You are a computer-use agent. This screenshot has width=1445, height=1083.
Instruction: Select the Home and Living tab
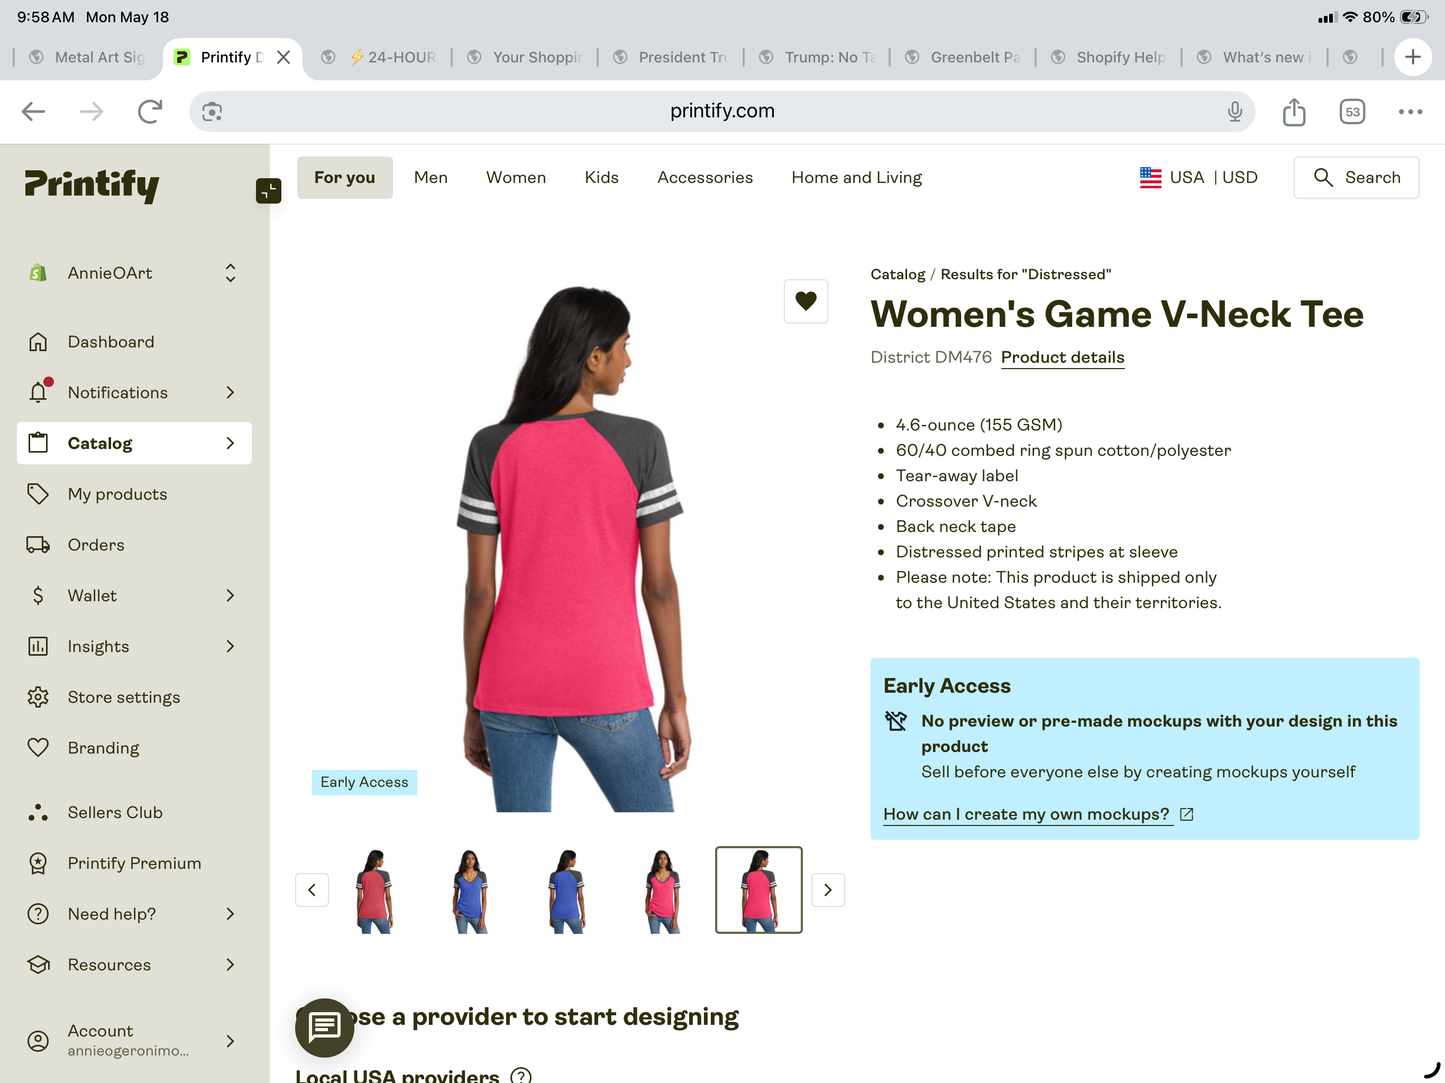(857, 177)
